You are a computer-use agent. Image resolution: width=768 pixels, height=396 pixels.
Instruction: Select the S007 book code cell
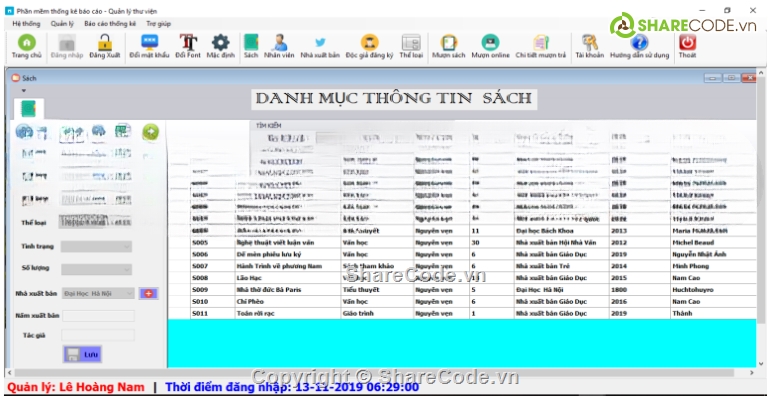point(213,266)
